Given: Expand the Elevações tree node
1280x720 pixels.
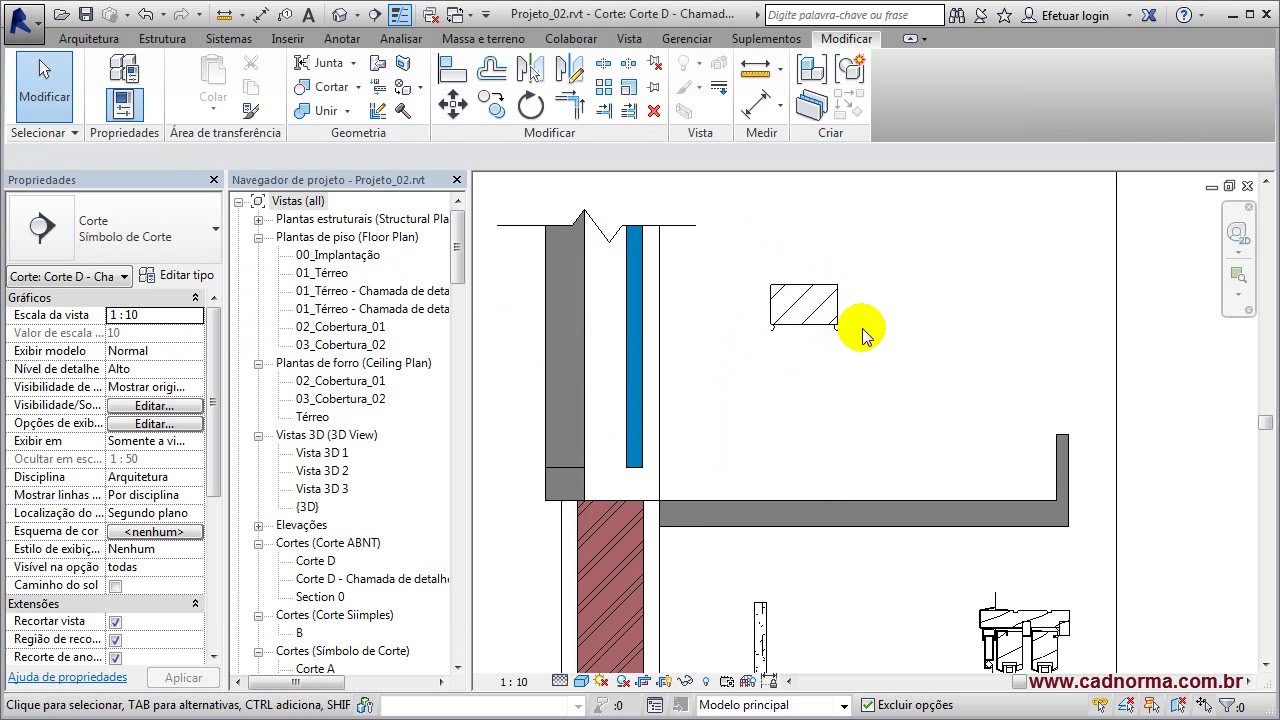Looking at the screenshot, I should (x=258, y=525).
